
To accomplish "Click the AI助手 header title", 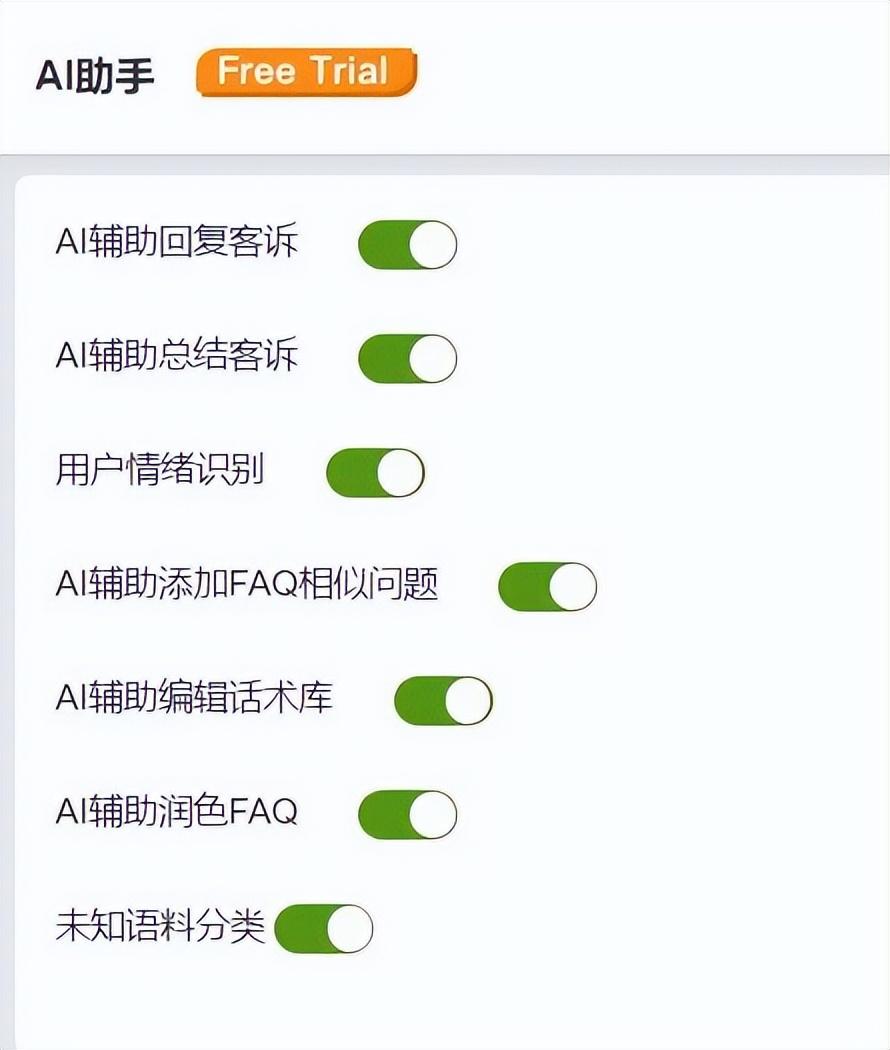I will coord(95,76).
